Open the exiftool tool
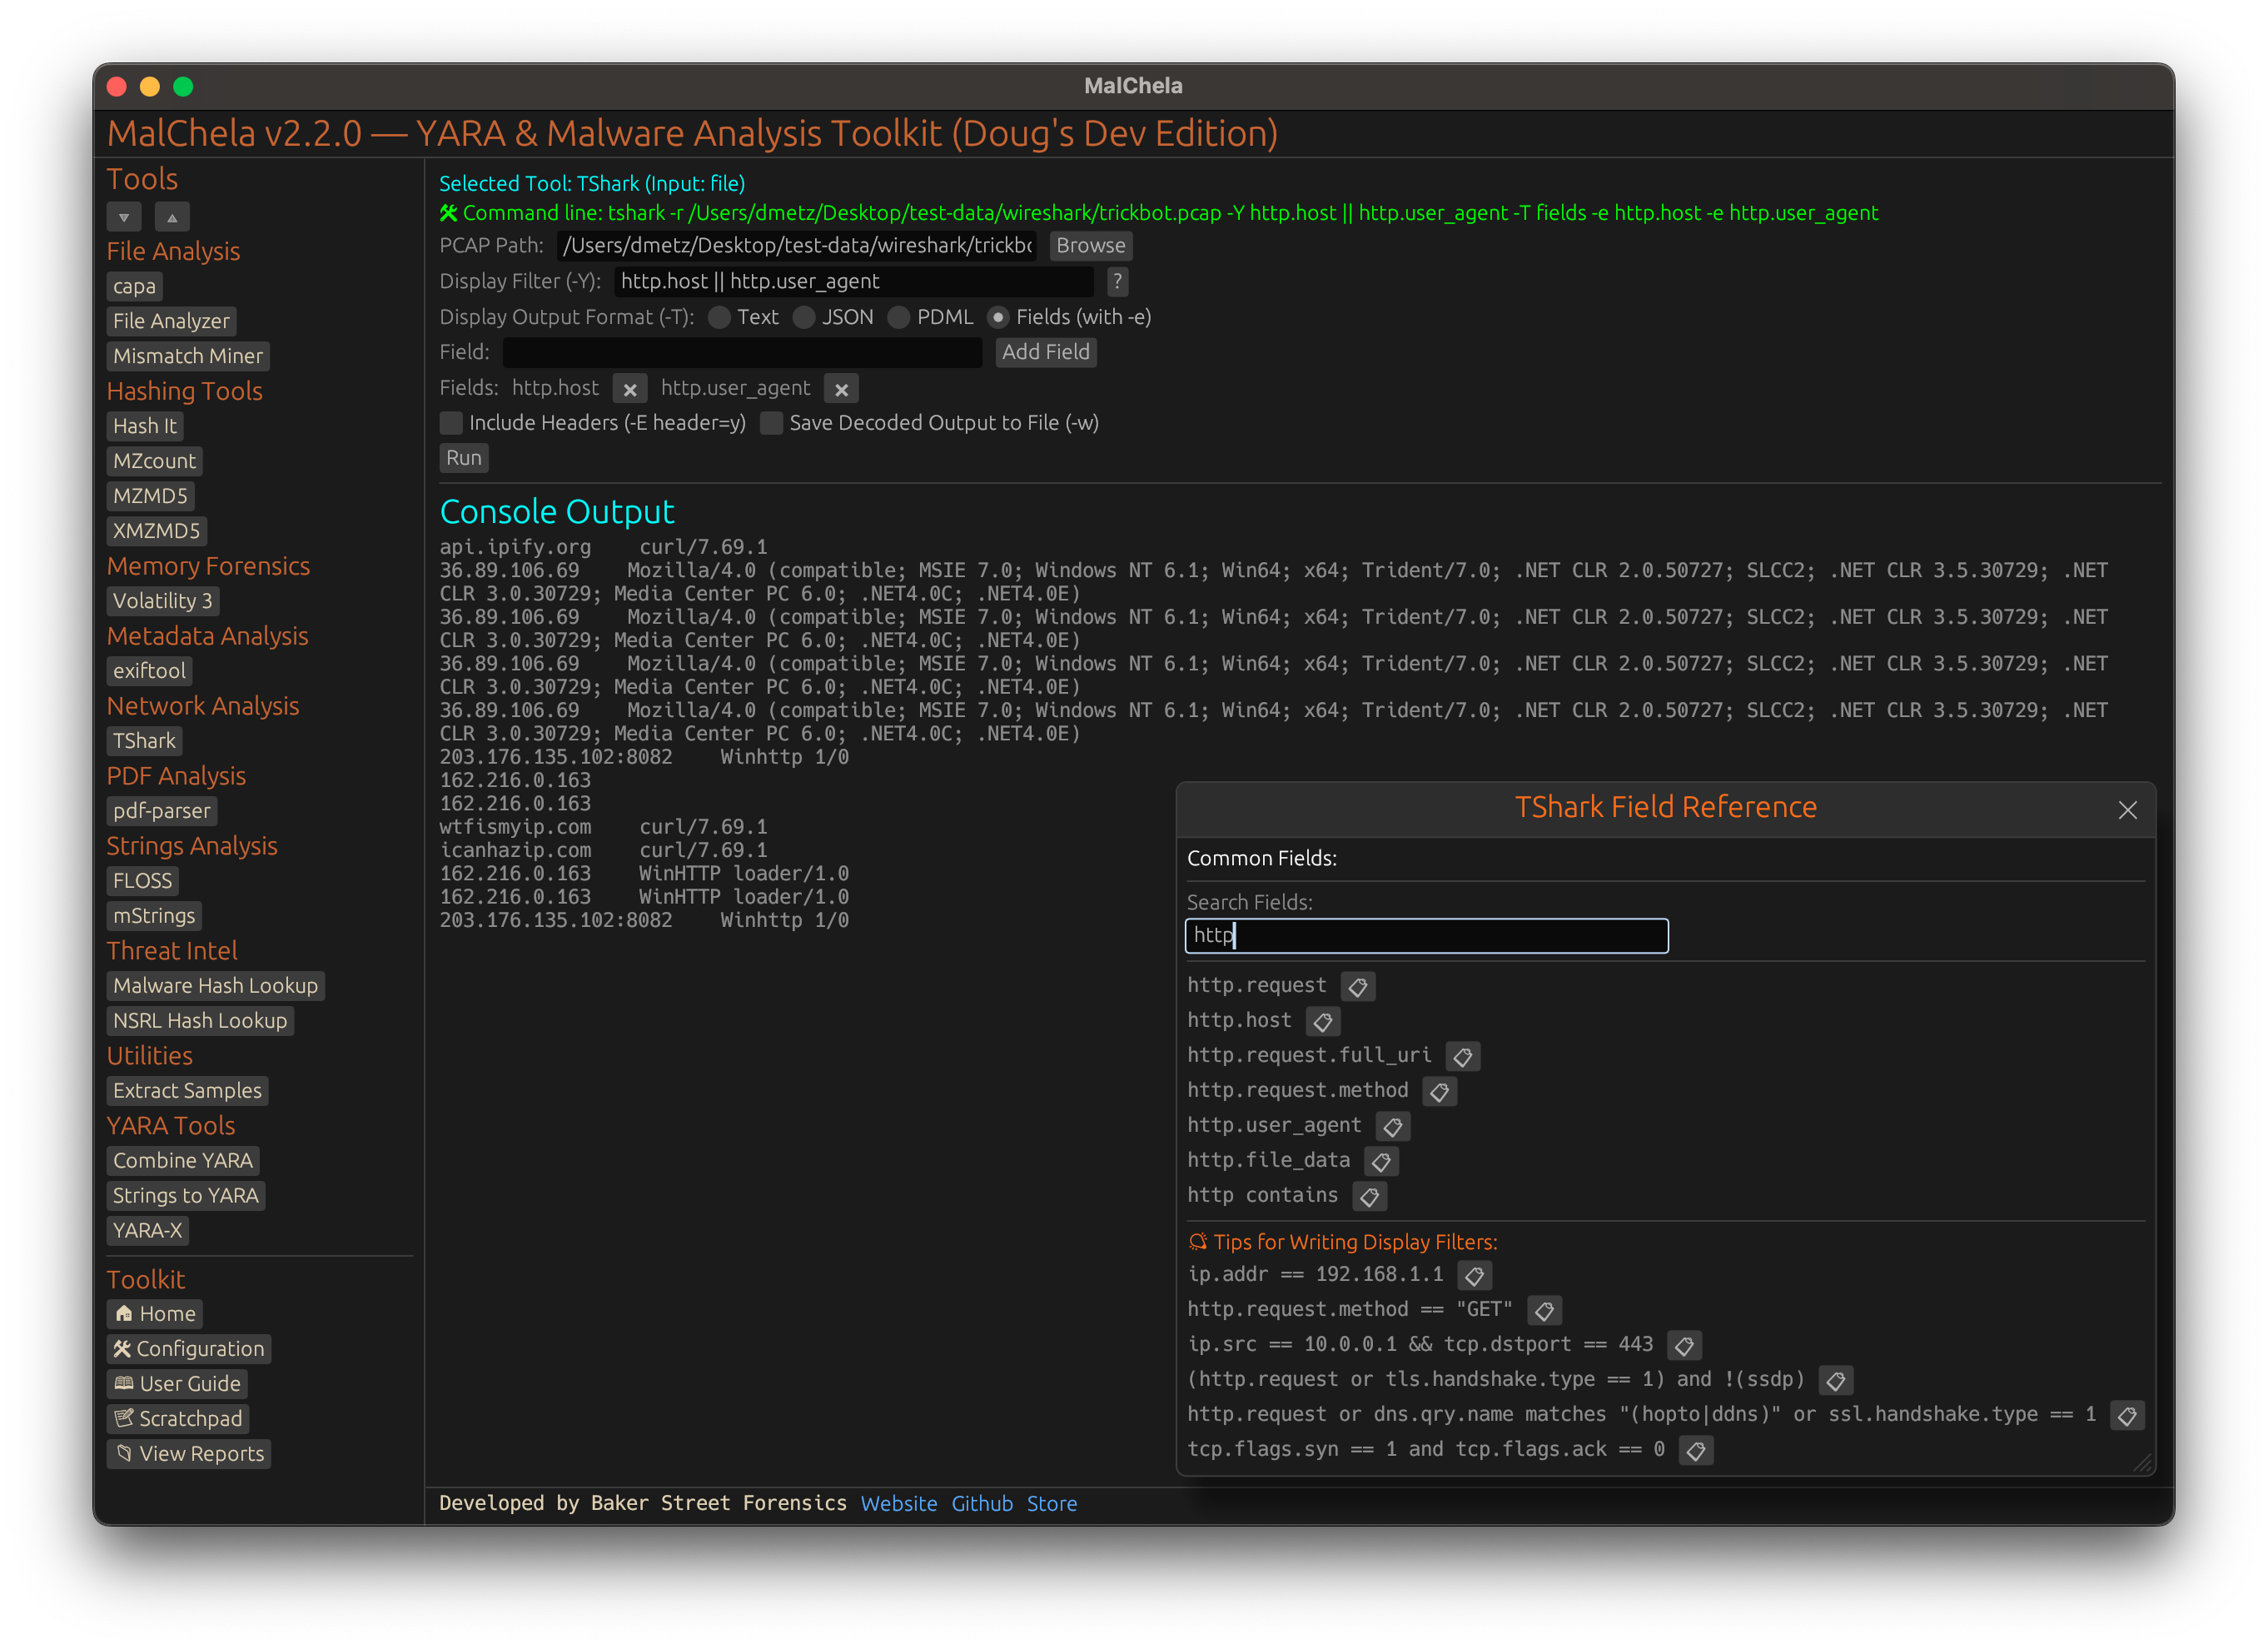Screen dimensions: 2268x1649 [149, 672]
